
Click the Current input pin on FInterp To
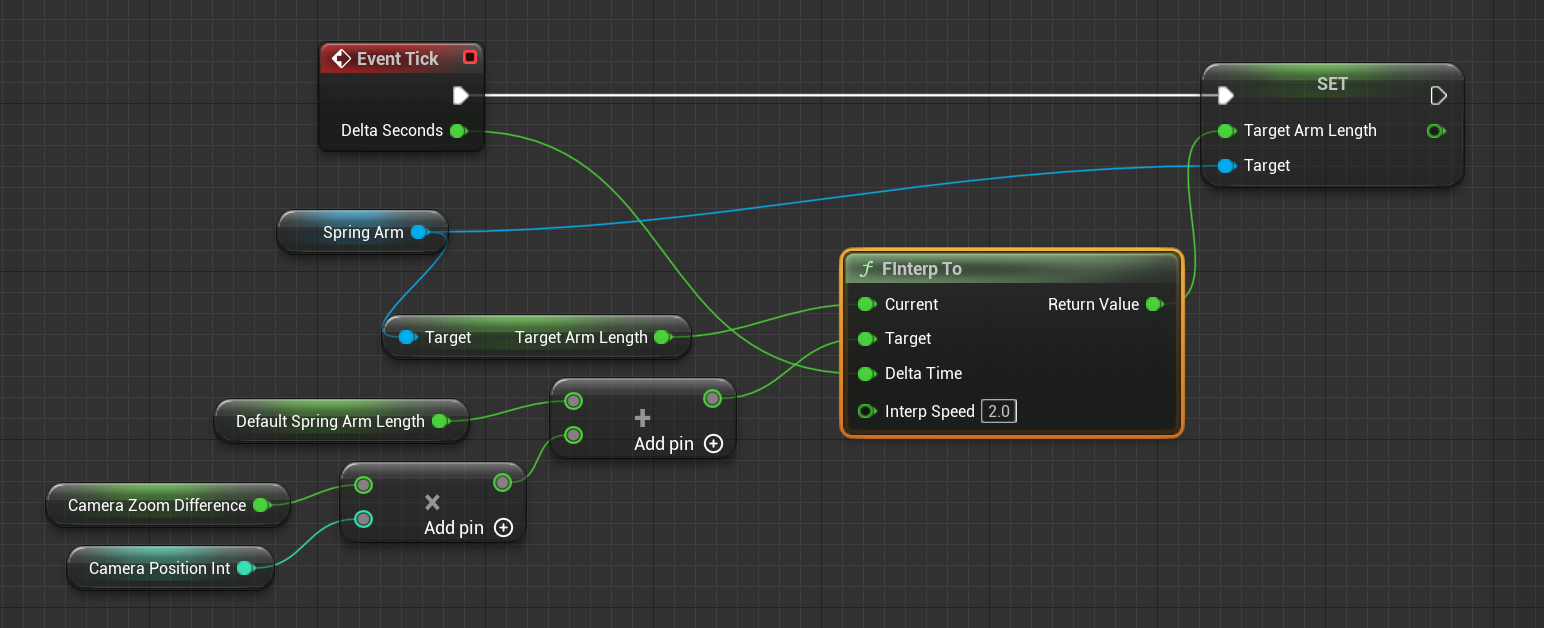click(x=866, y=304)
